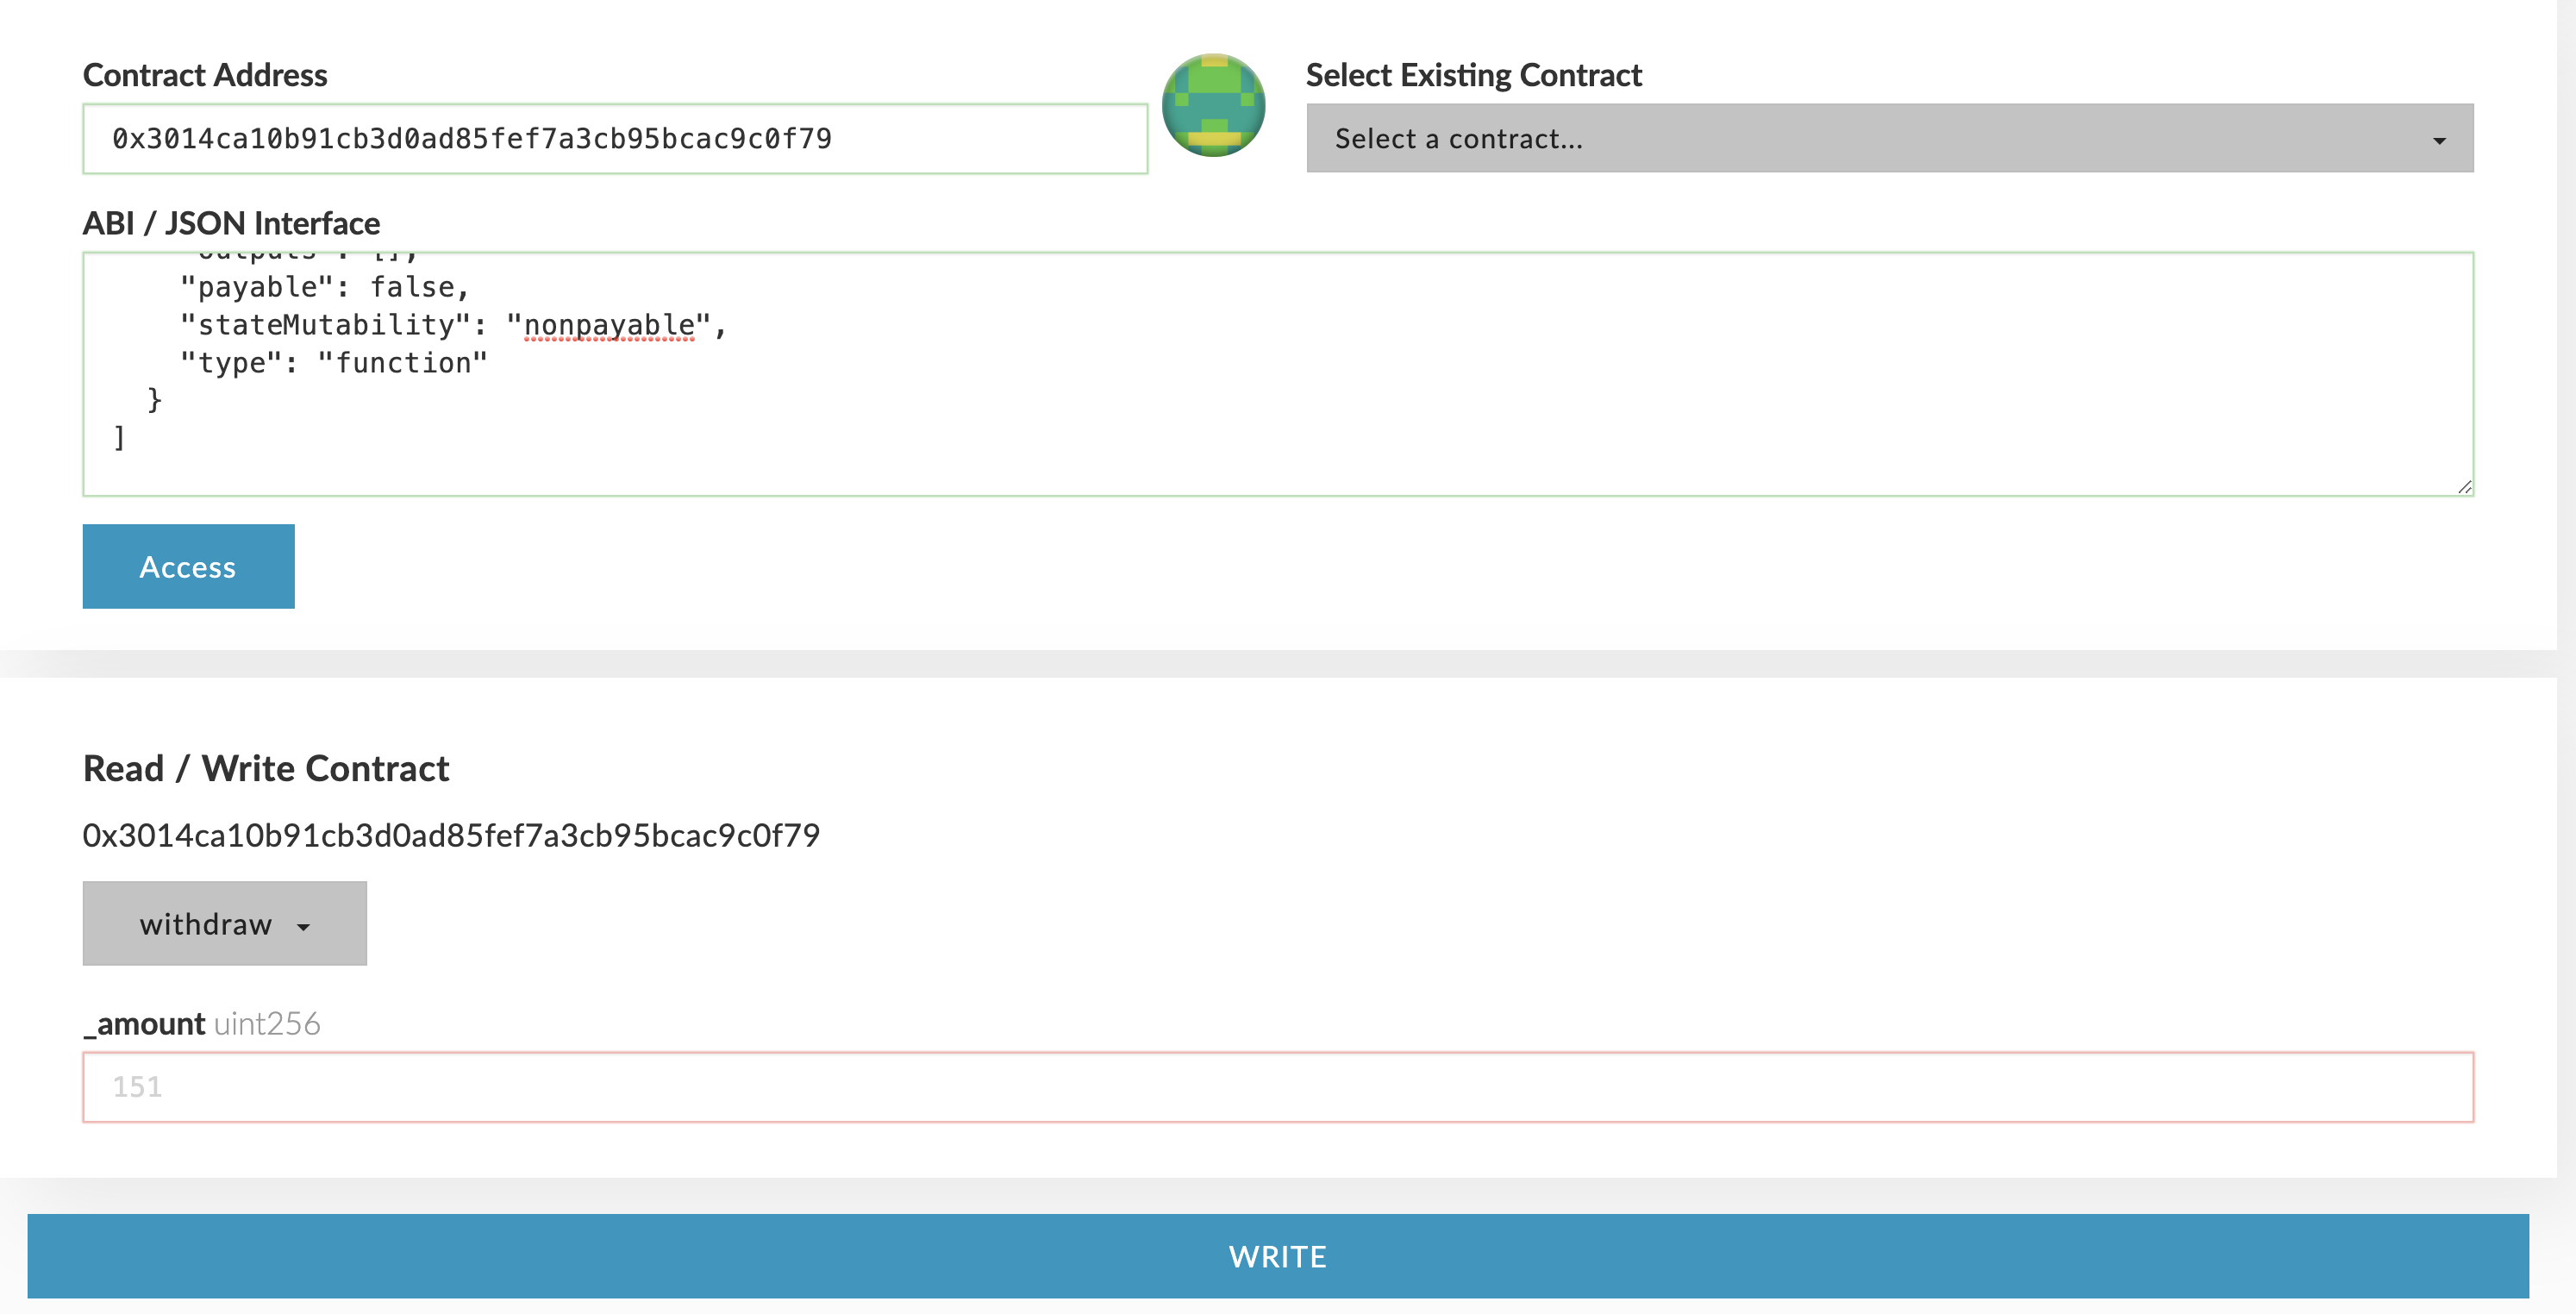Click the Contract Address label
The image size is (2576, 1314).
[x=205, y=75]
